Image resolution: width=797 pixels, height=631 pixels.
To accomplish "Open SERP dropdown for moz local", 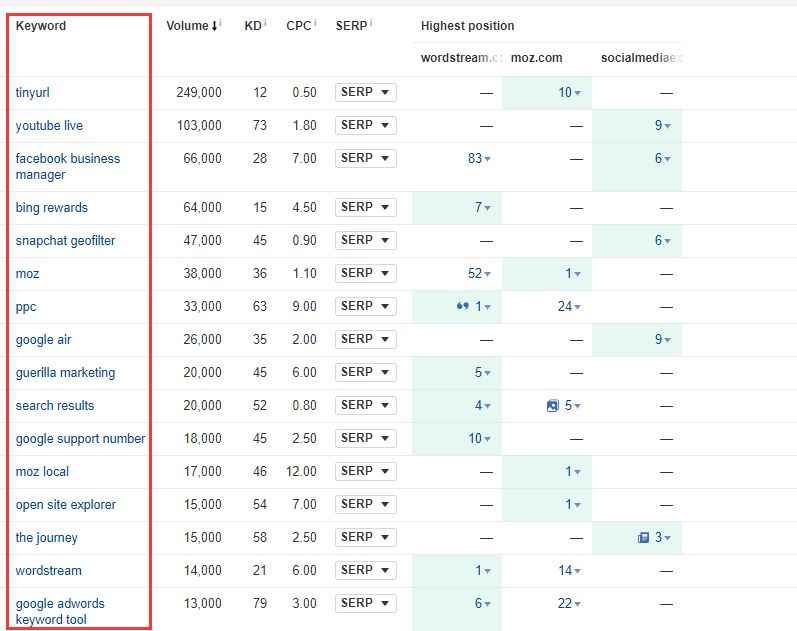I will click(365, 471).
